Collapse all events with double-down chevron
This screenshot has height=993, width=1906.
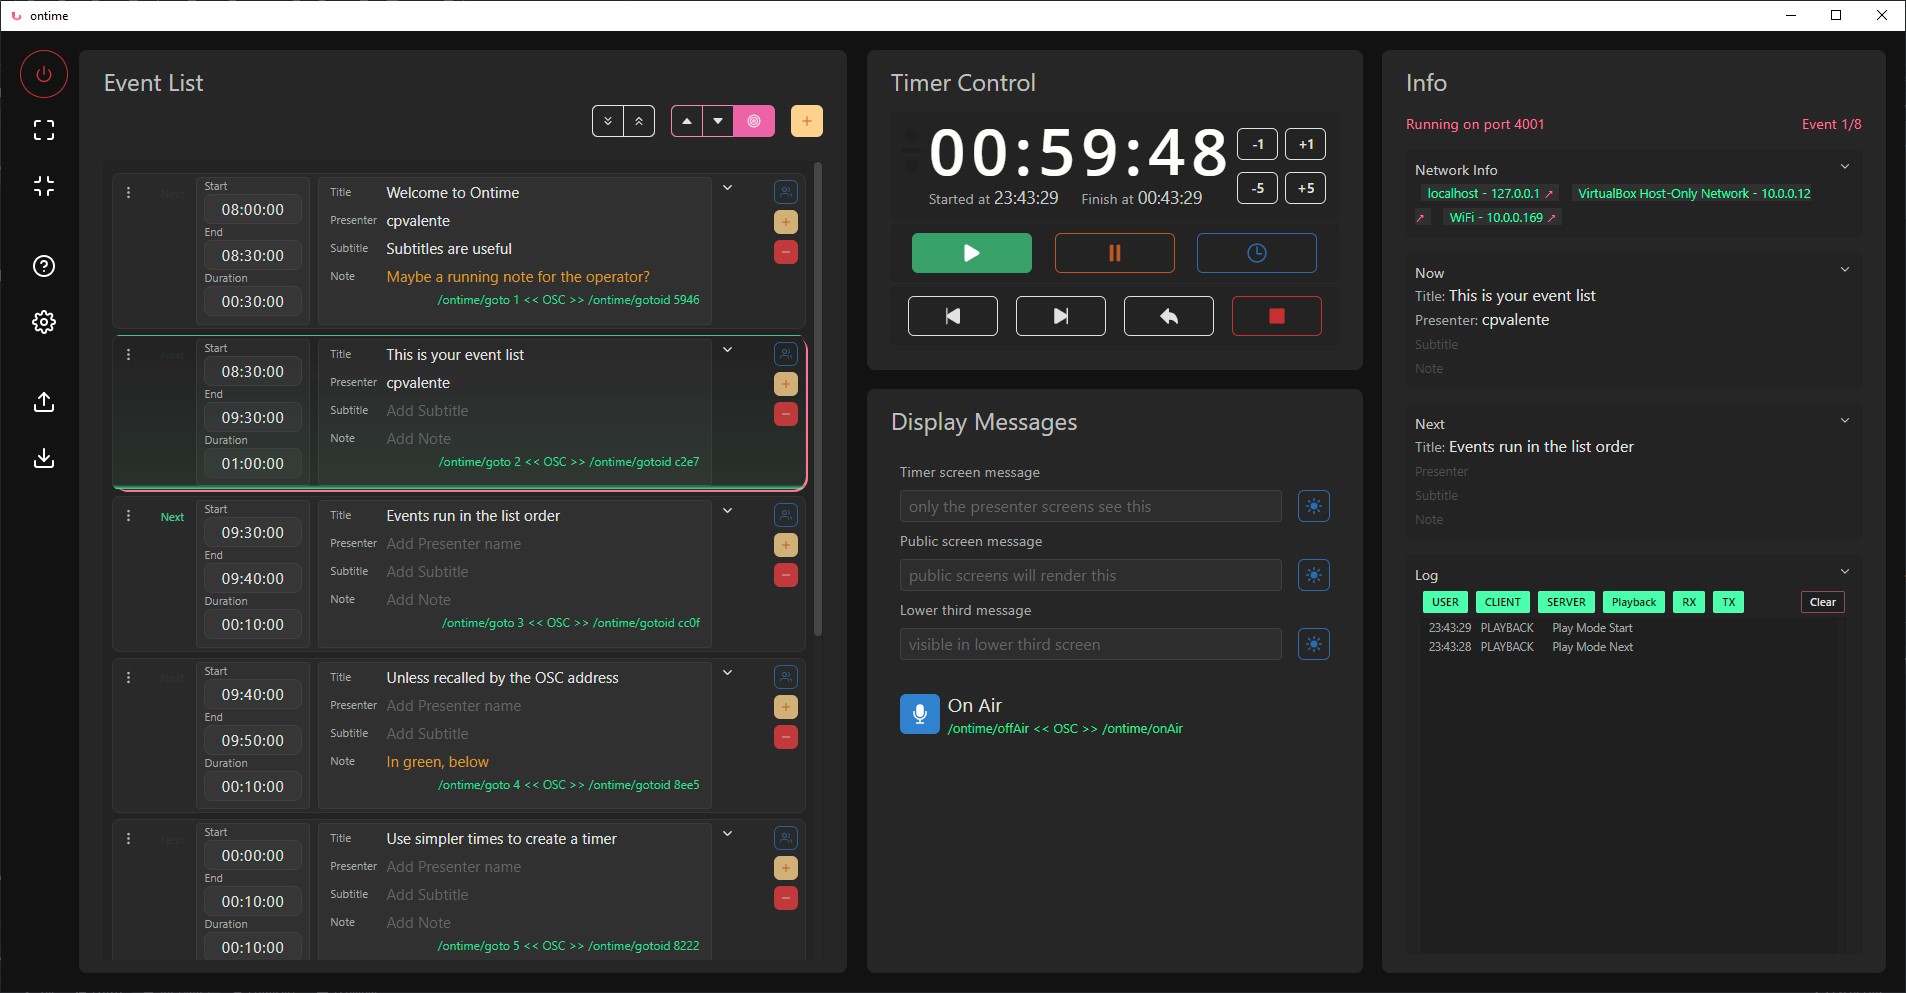coord(608,121)
